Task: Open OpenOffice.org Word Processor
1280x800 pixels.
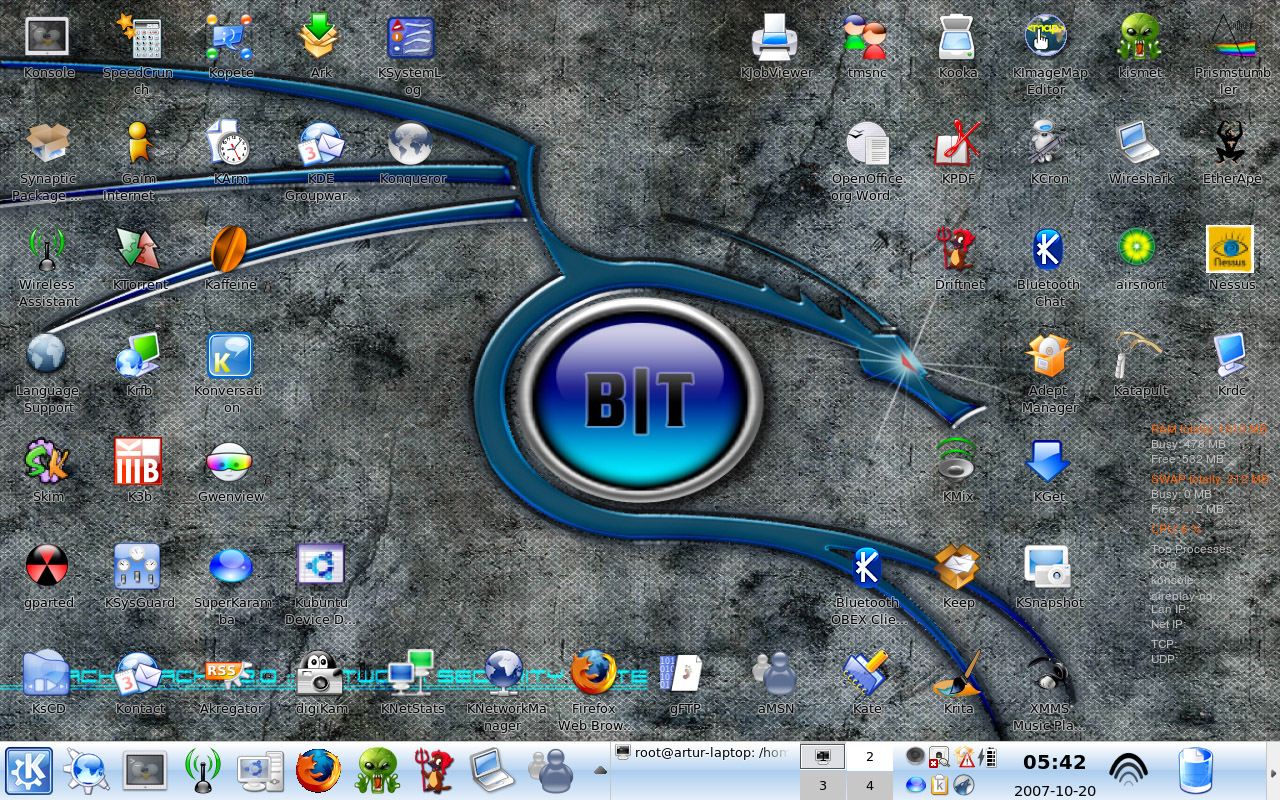Action: [x=866, y=143]
